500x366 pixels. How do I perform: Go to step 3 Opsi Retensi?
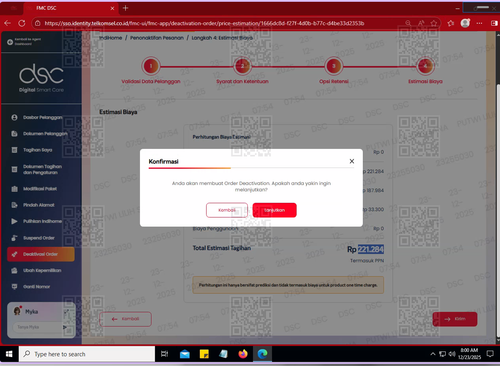[334, 66]
